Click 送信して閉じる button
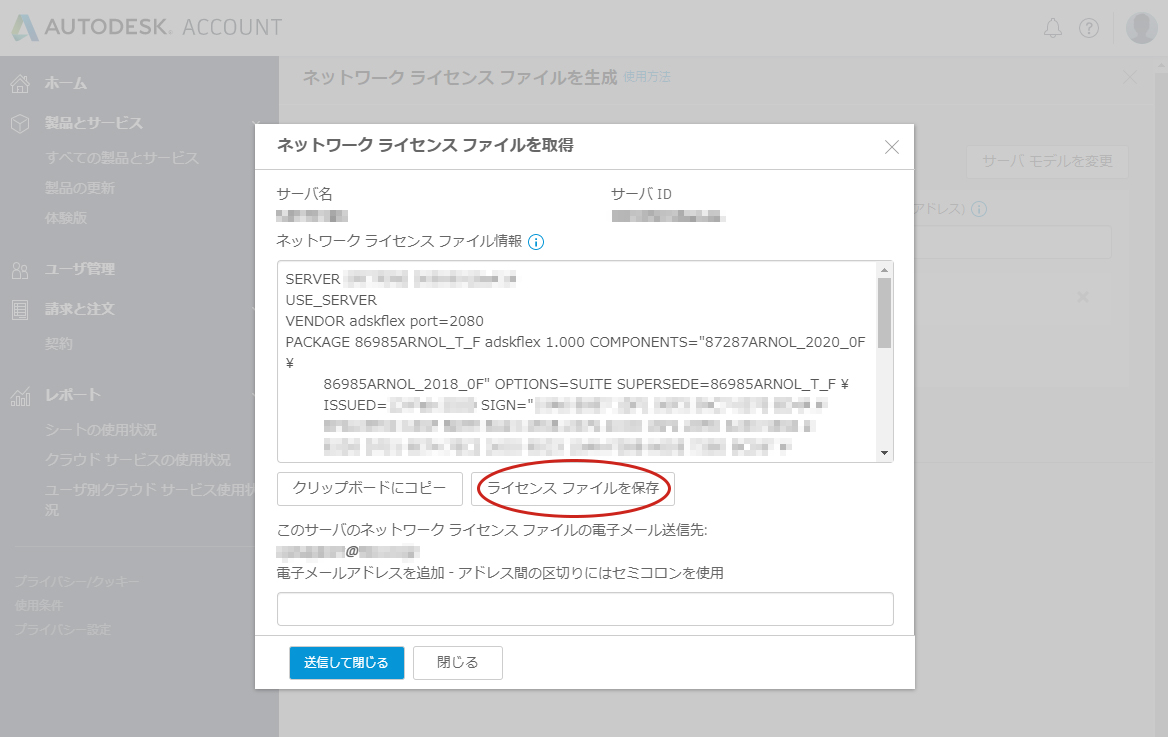 tap(346, 662)
